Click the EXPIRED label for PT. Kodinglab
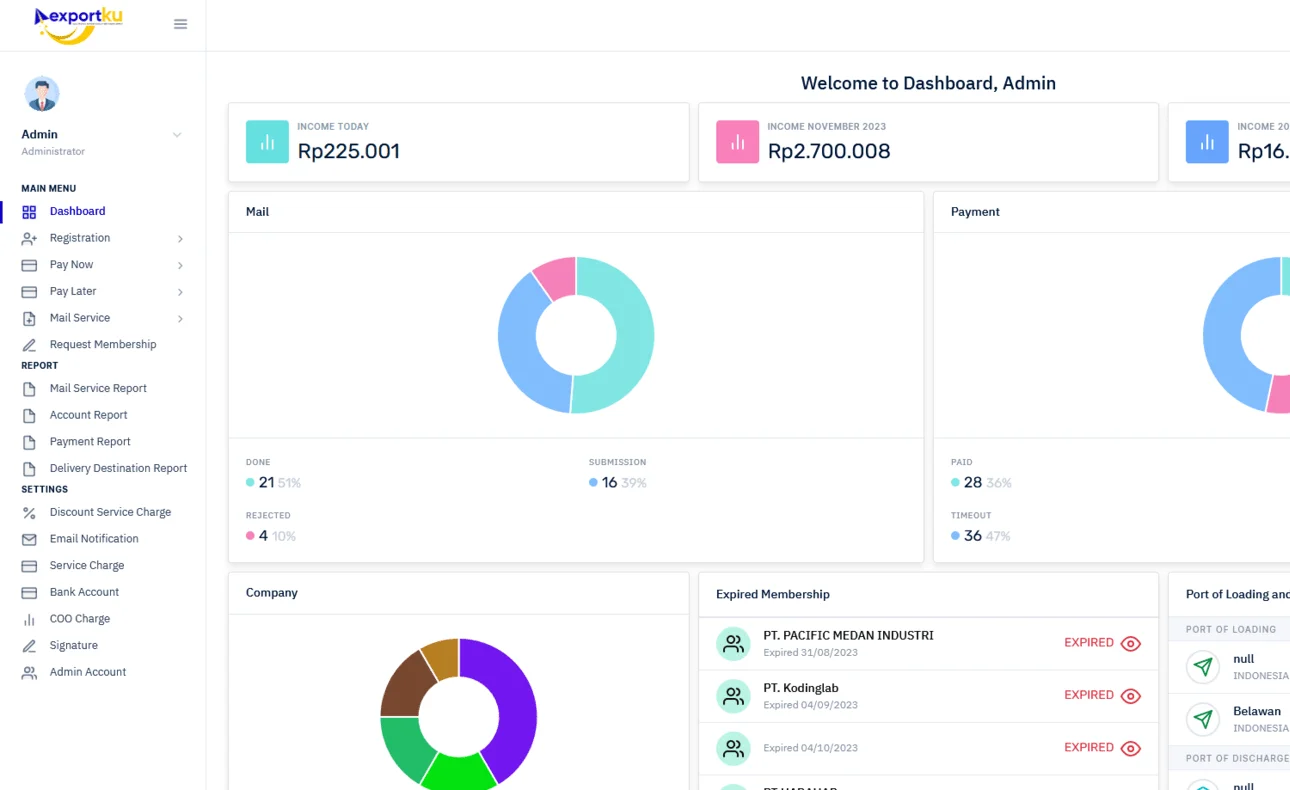The width and height of the screenshot is (1290, 790). [1089, 695]
